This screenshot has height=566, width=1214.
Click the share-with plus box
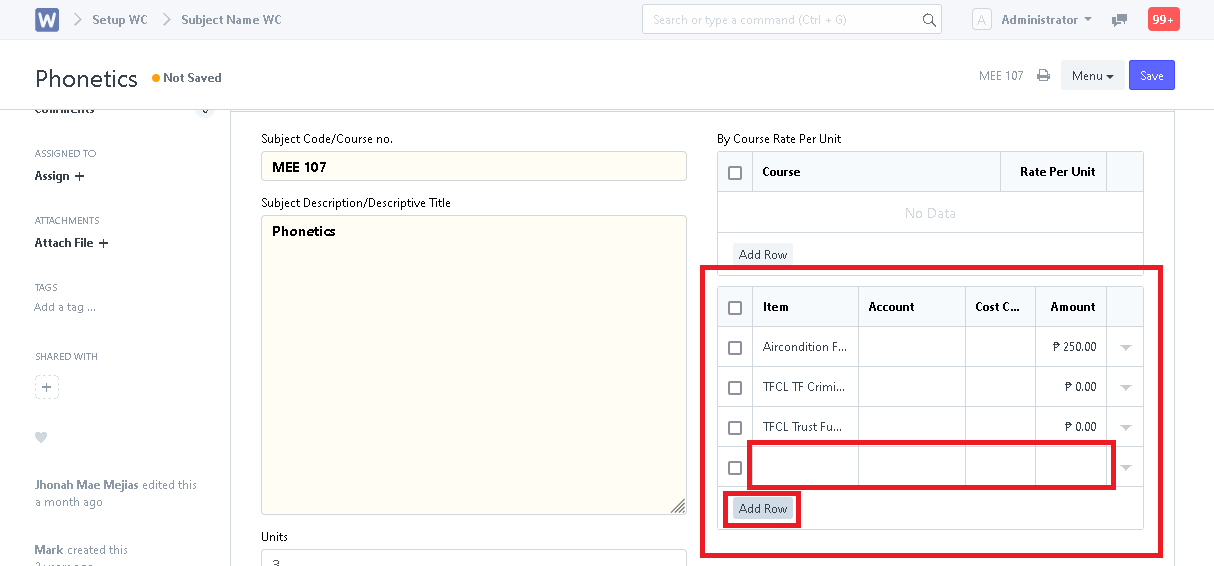coord(46,387)
